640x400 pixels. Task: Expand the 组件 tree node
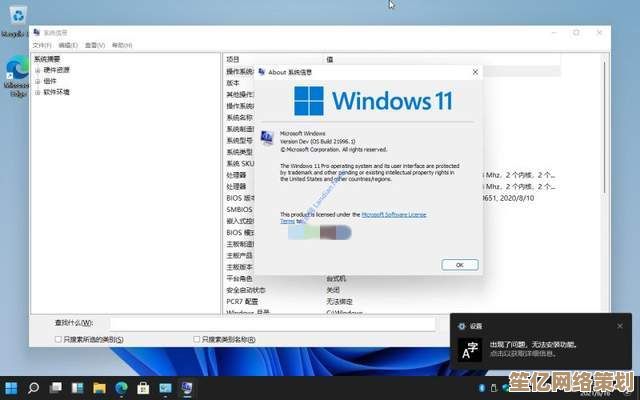click(x=38, y=81)
